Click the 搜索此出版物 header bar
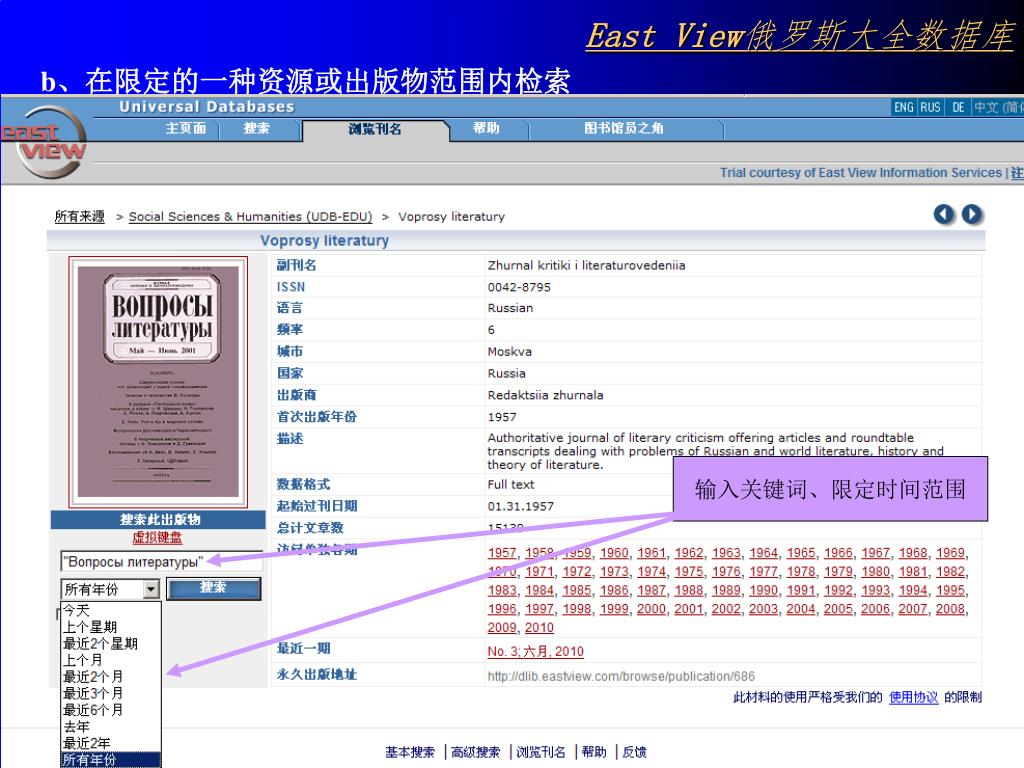 pyautogui.click(x=158, y=520)
